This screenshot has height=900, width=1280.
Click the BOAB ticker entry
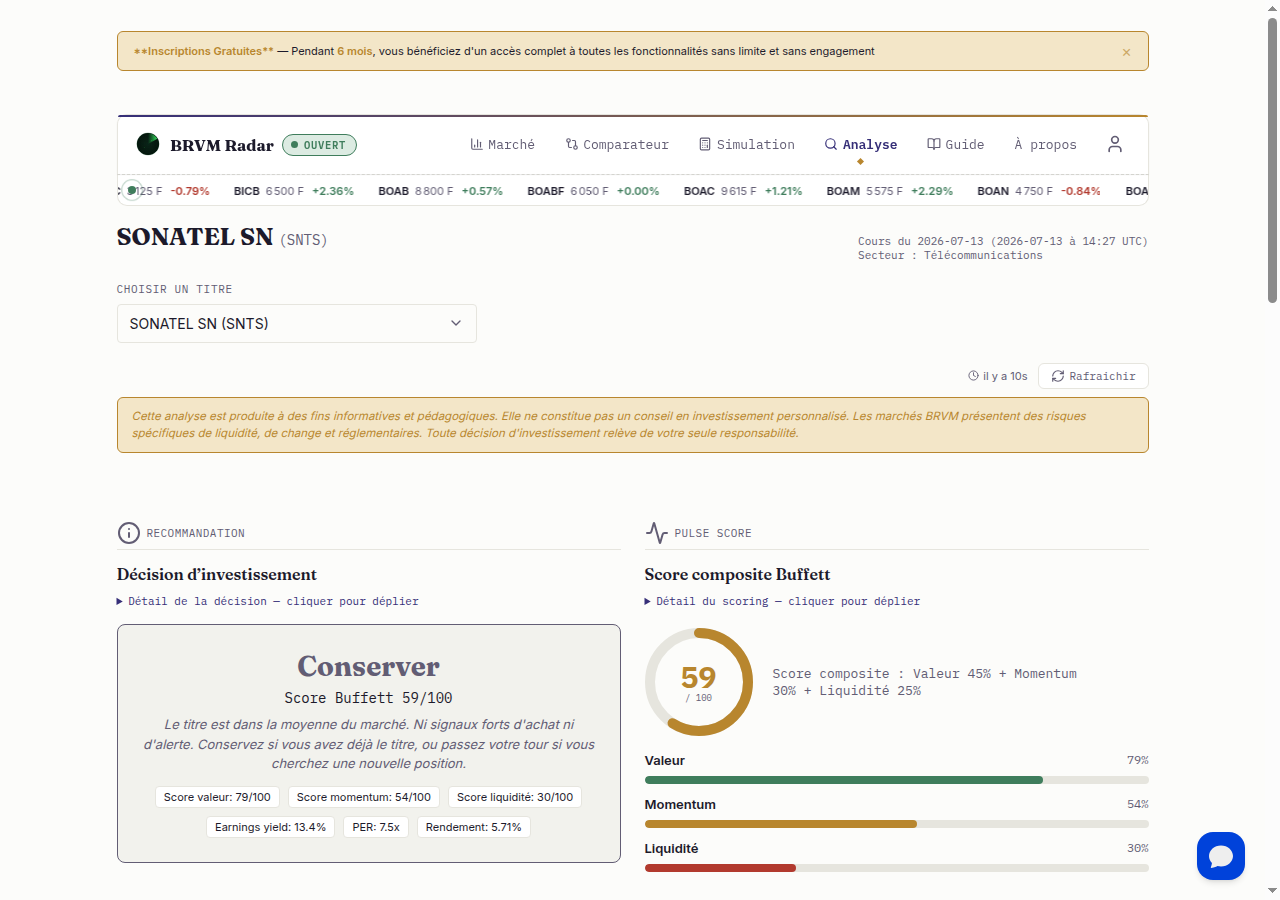click(440, 191)
